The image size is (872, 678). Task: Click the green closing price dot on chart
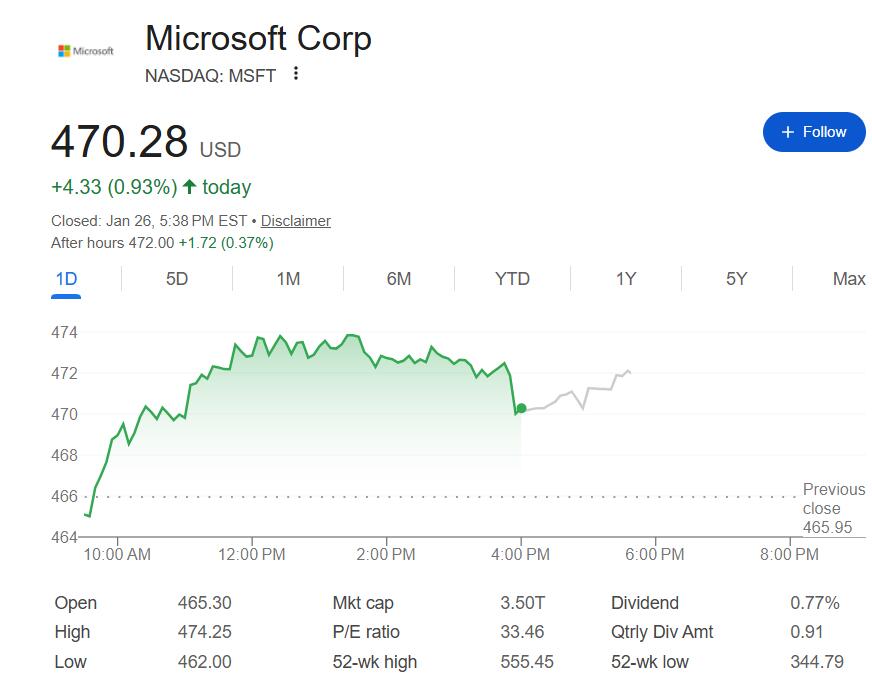[x=521, y=408]
